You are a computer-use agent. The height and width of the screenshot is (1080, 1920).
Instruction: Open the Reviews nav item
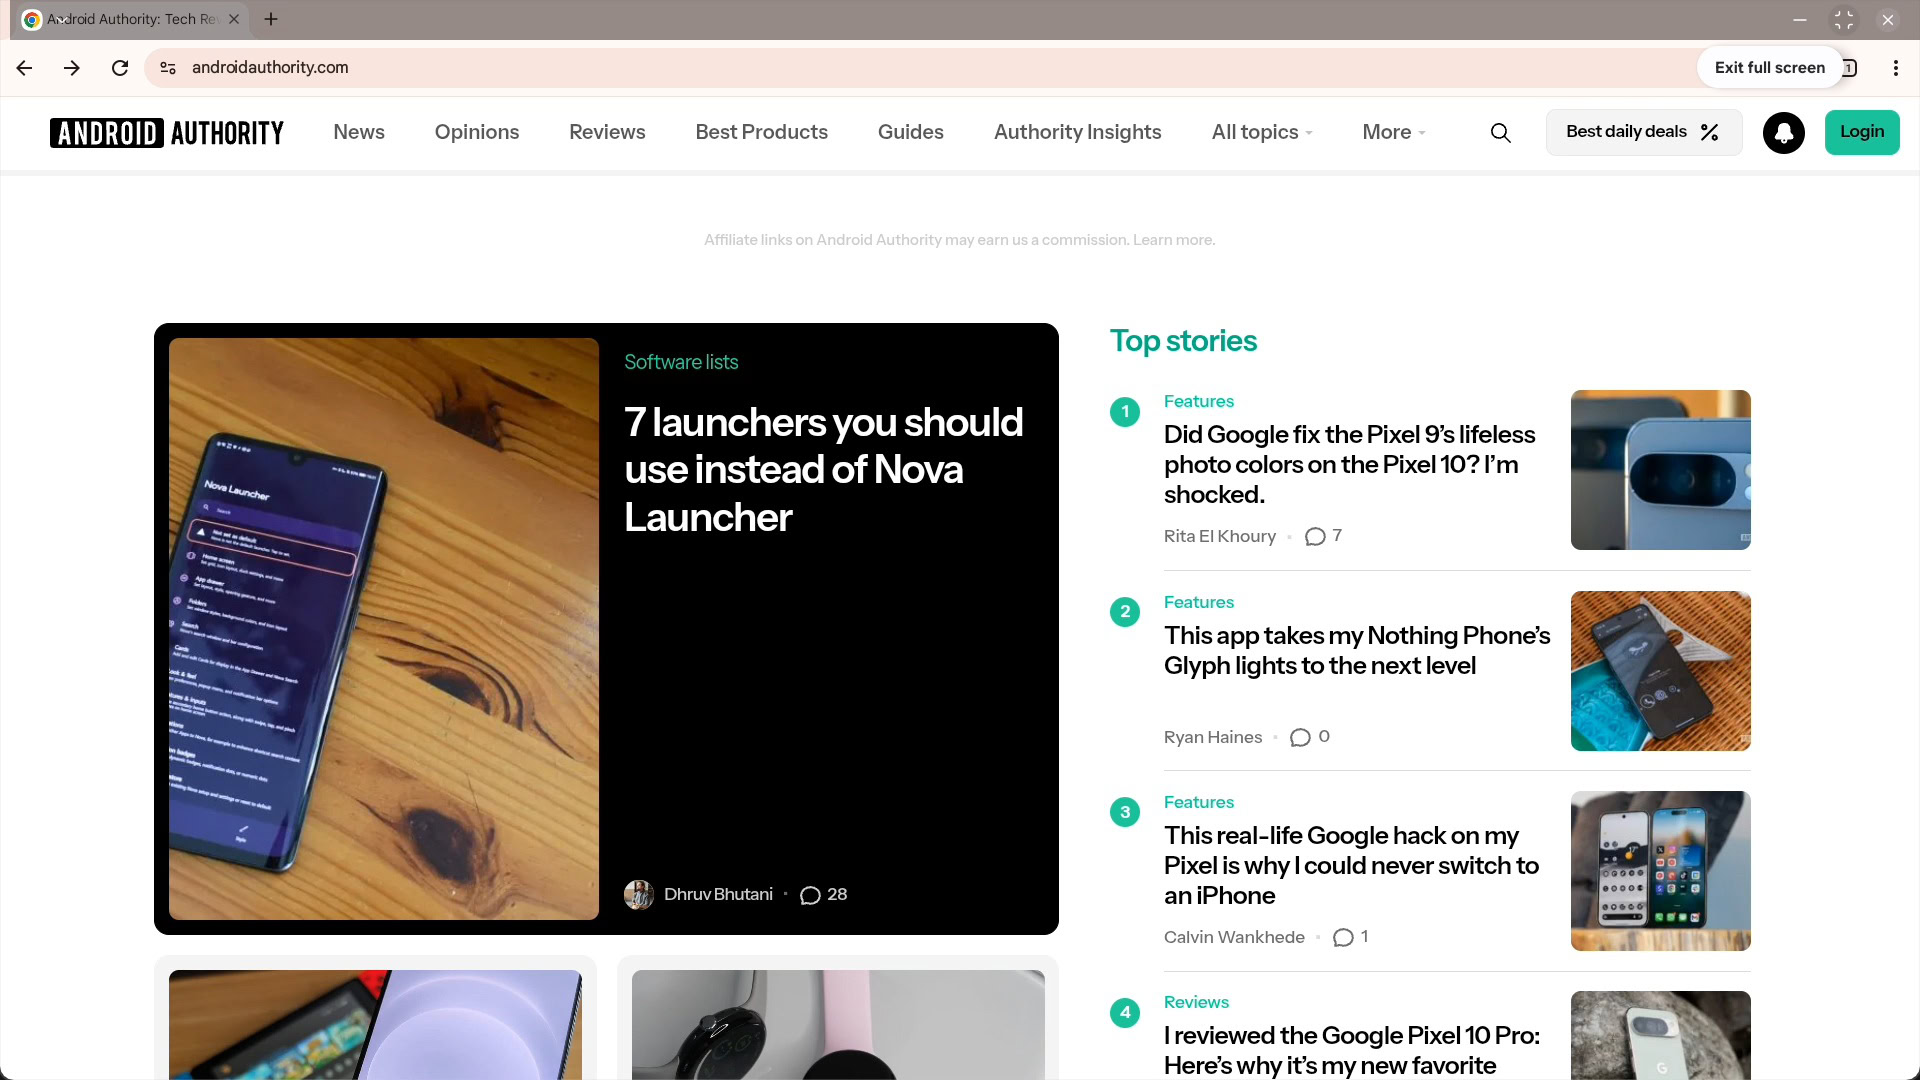(x=607, y=132)
